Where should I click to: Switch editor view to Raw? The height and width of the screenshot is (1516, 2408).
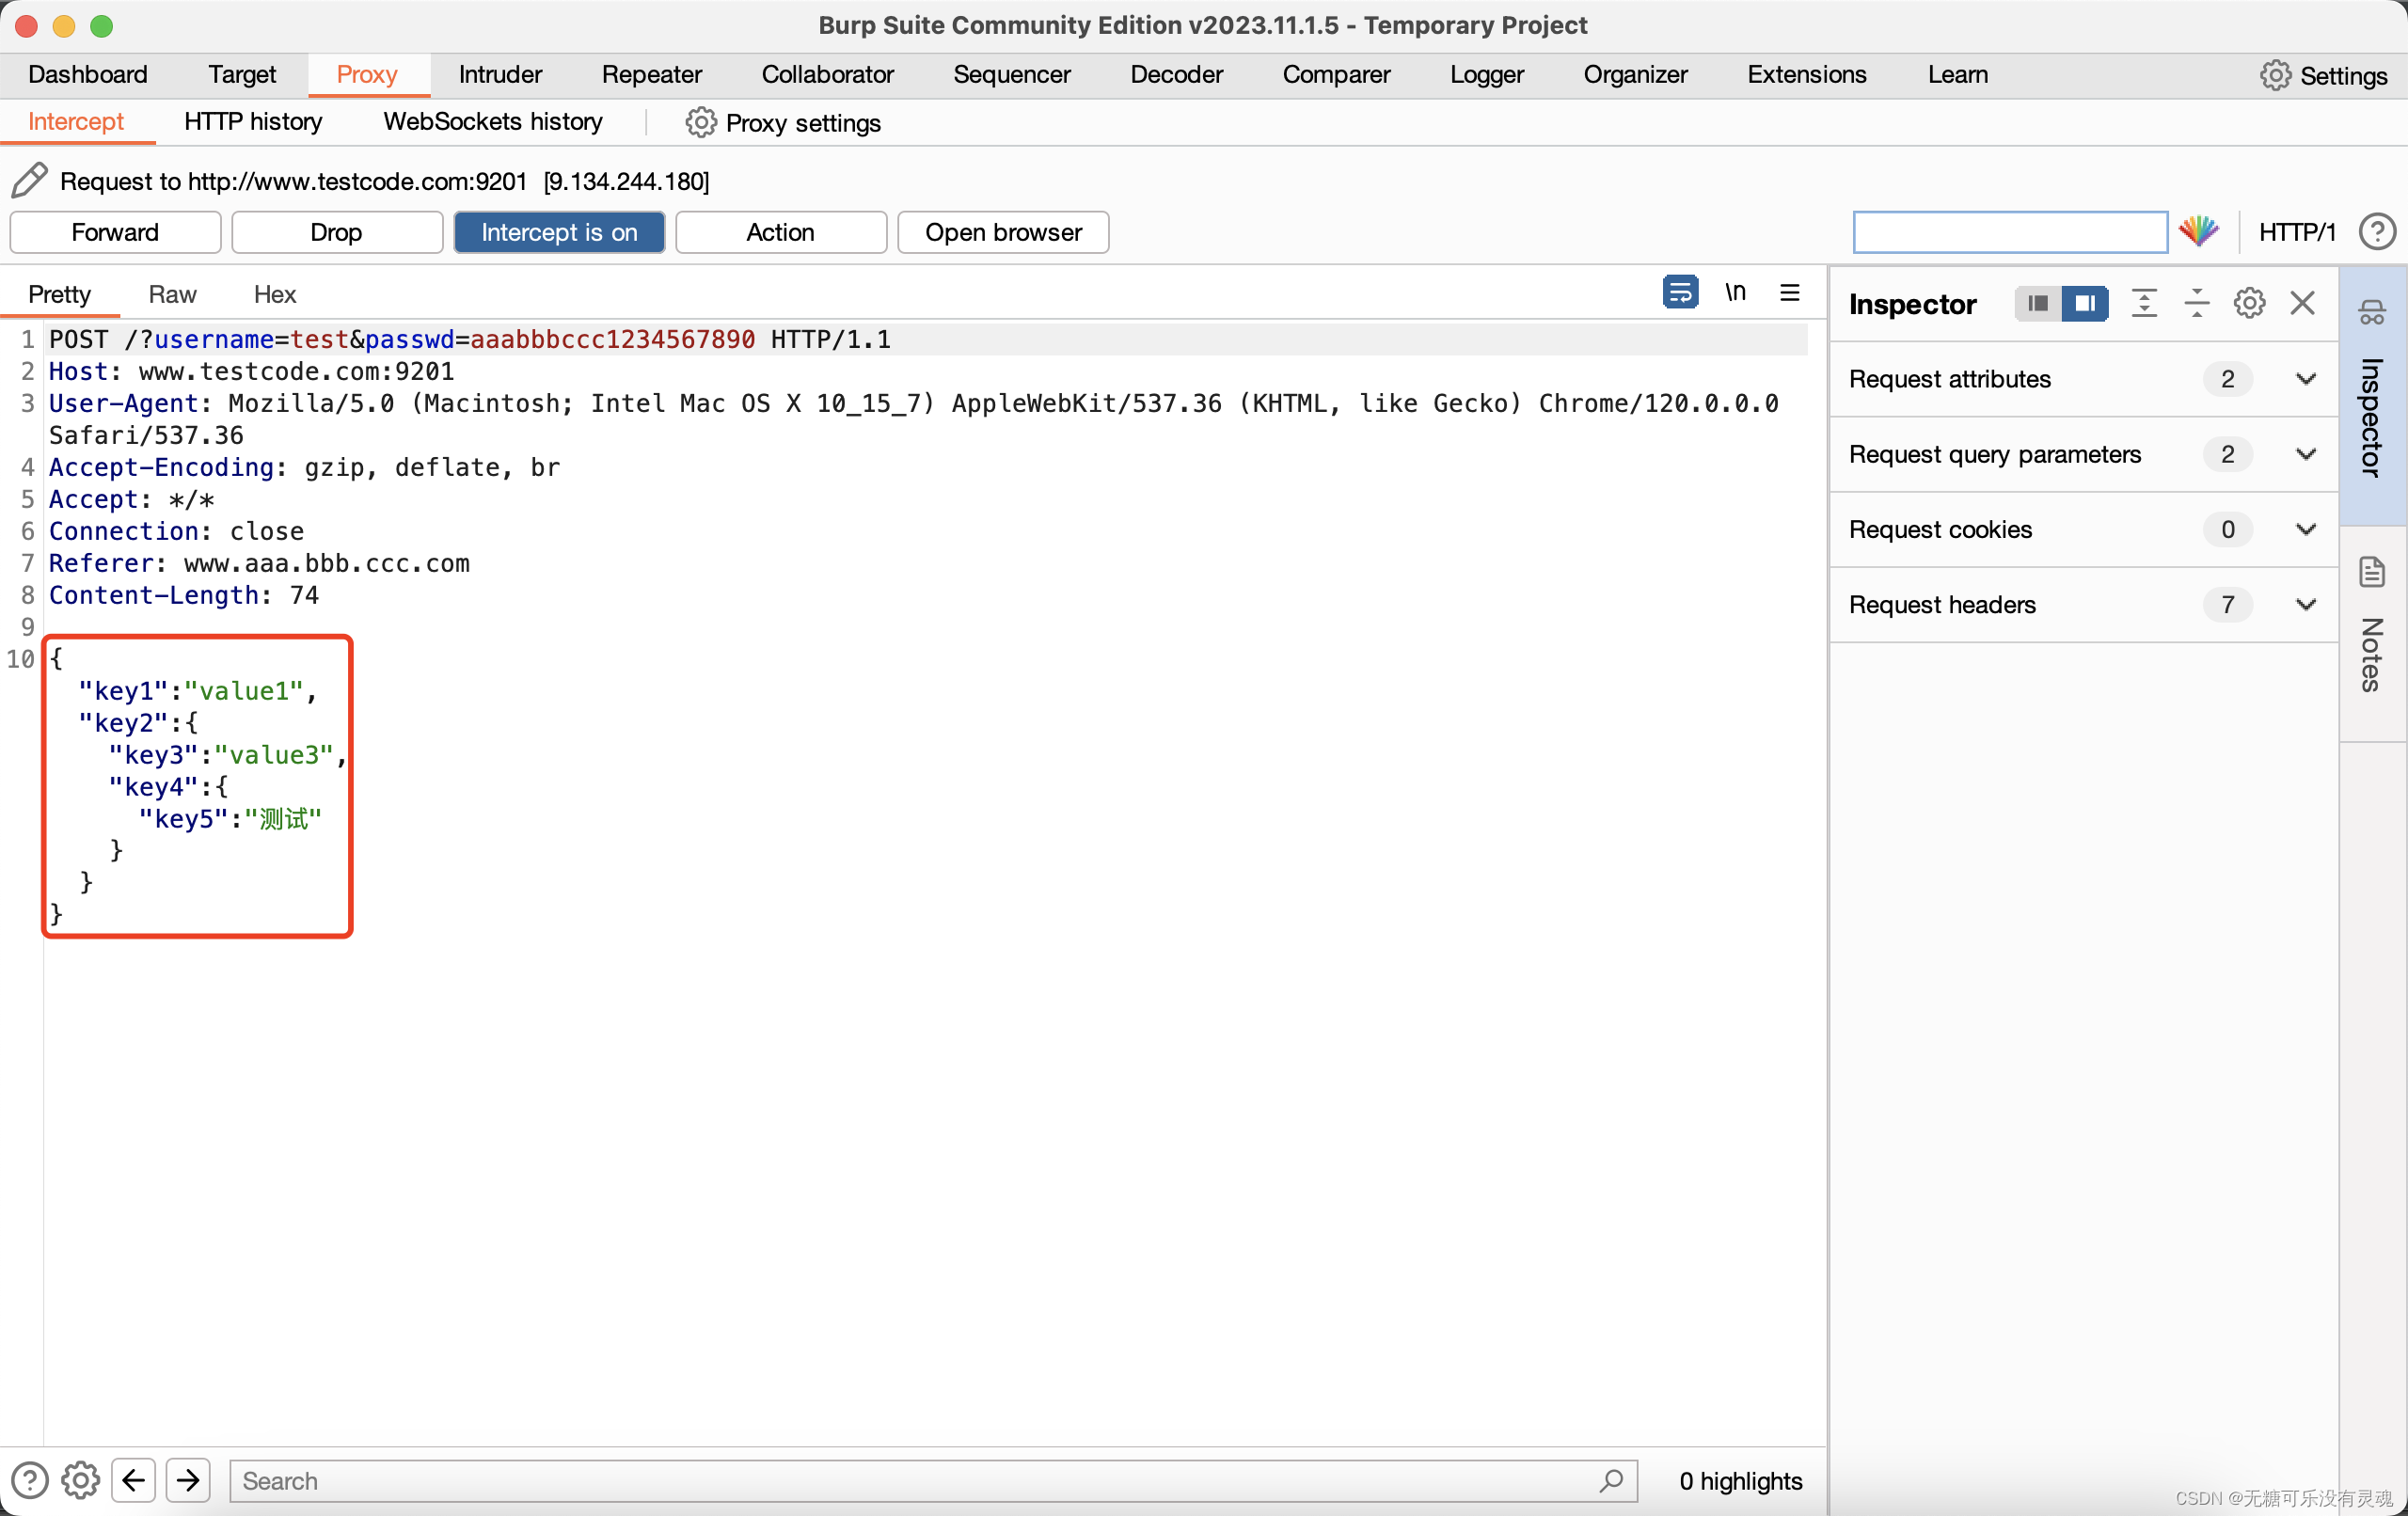tap(172, 294)
